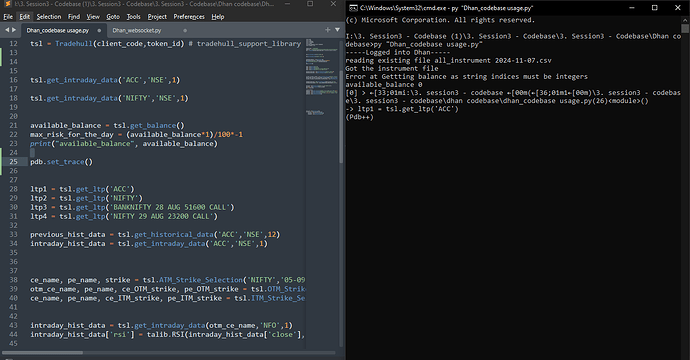Open the File menu in Sublime Text
This screenshot has width=690, height=360.
(8, 17)
